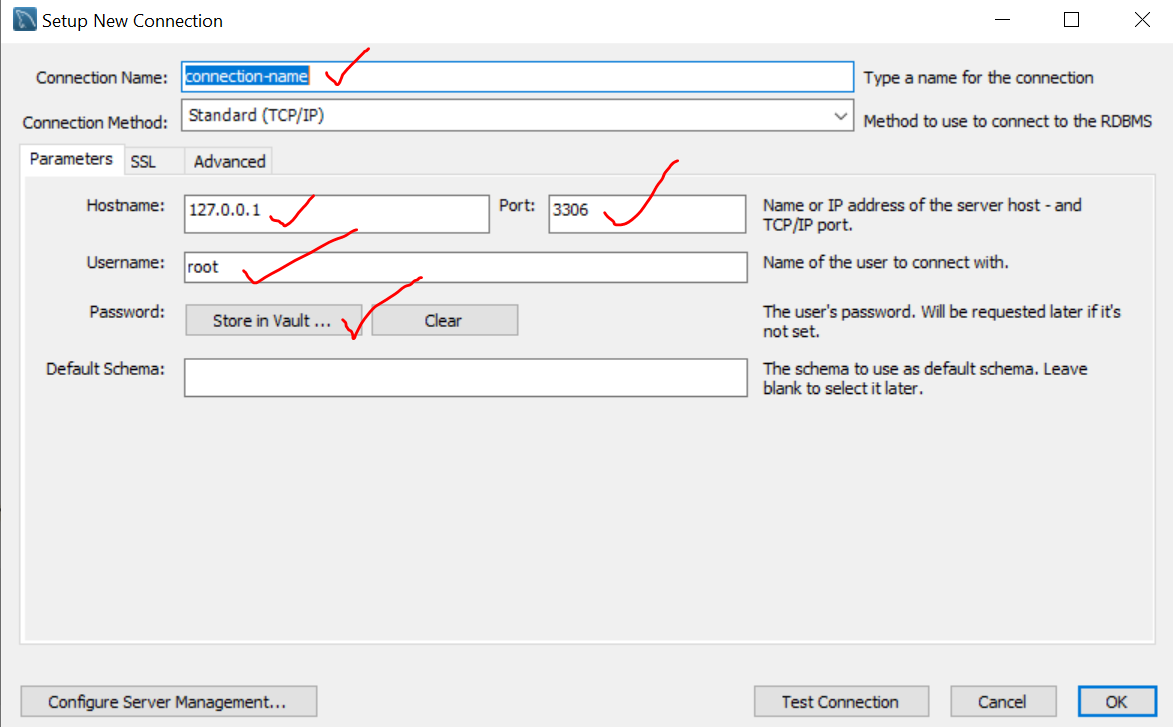The width and height of the screenshot is (1173, 727).
Task: Open Configure Server Management
Action: click(168, 702)
